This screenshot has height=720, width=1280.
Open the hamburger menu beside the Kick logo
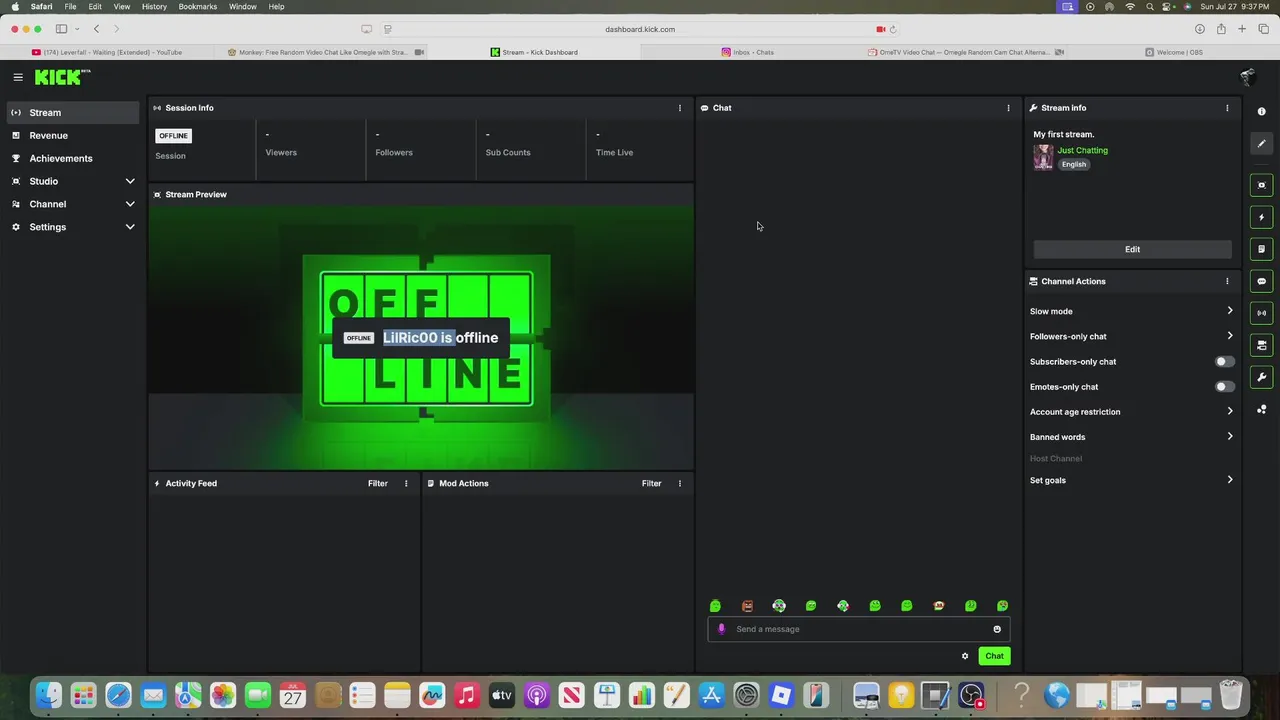point(18,77)
